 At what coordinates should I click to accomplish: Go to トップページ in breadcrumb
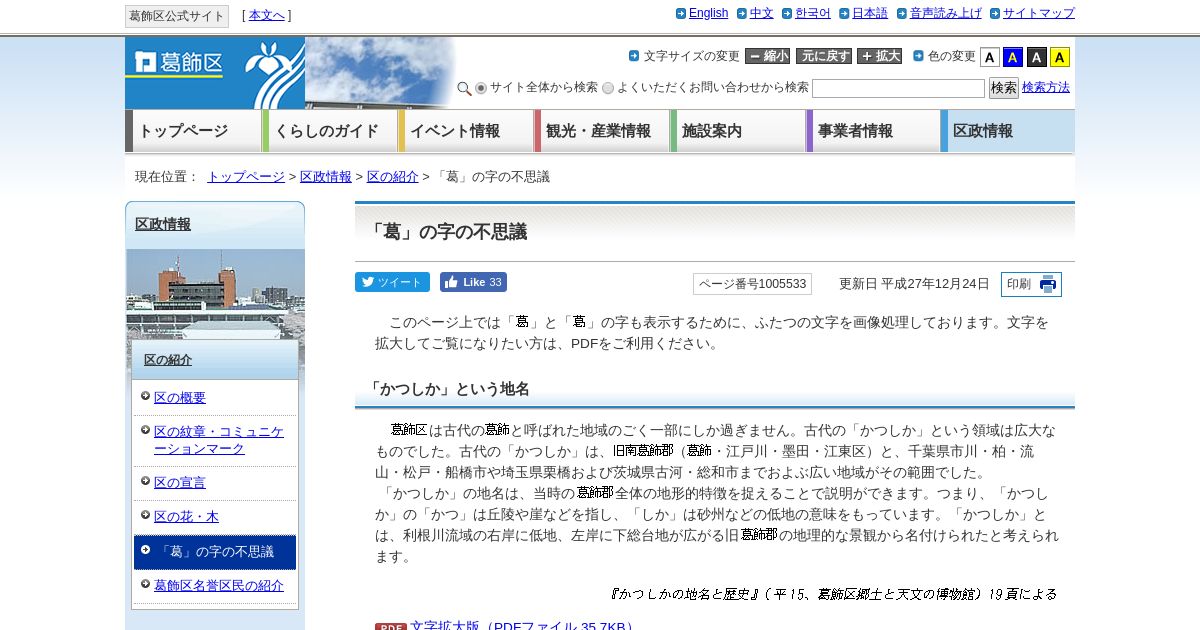pos(246,177)
